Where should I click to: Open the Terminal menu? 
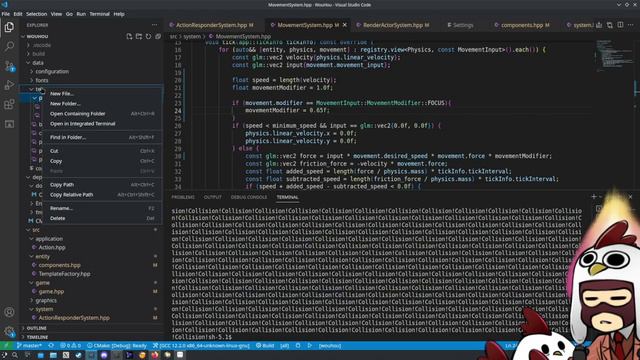pos(99,14)
